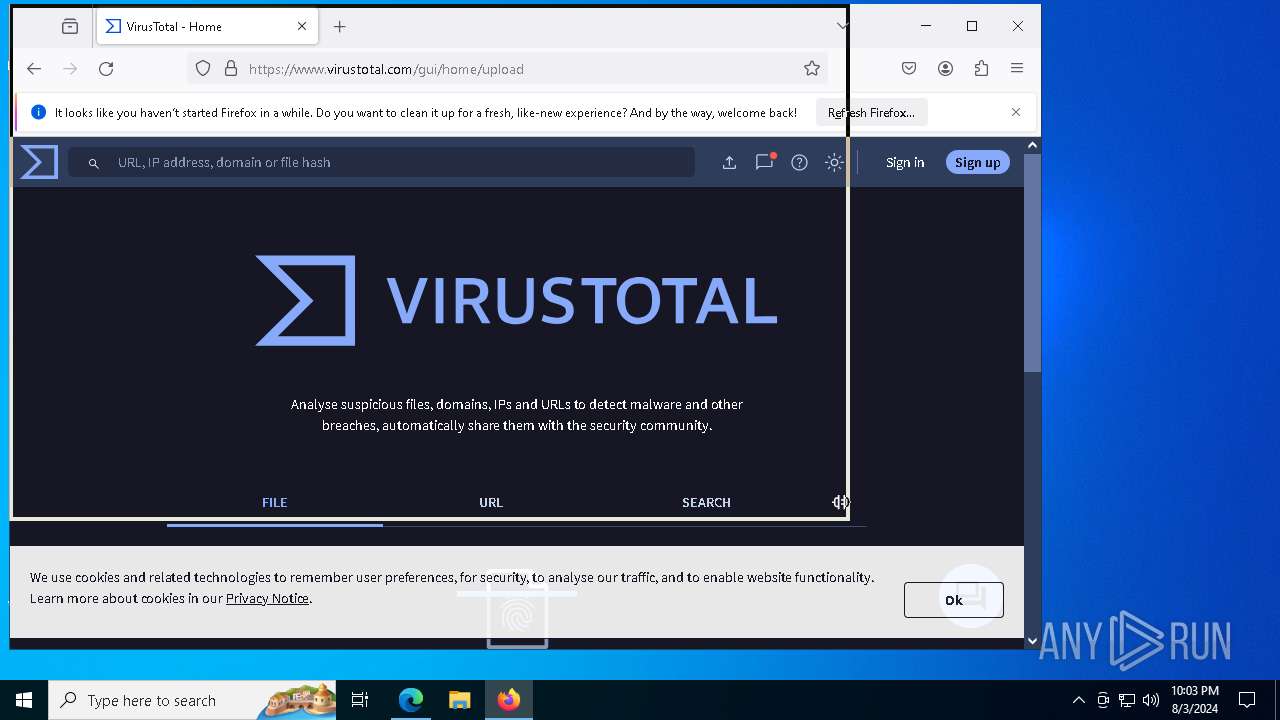Show hidden system tray icons
This screenshot has width=1280, height=720.
pos(1078,700)
